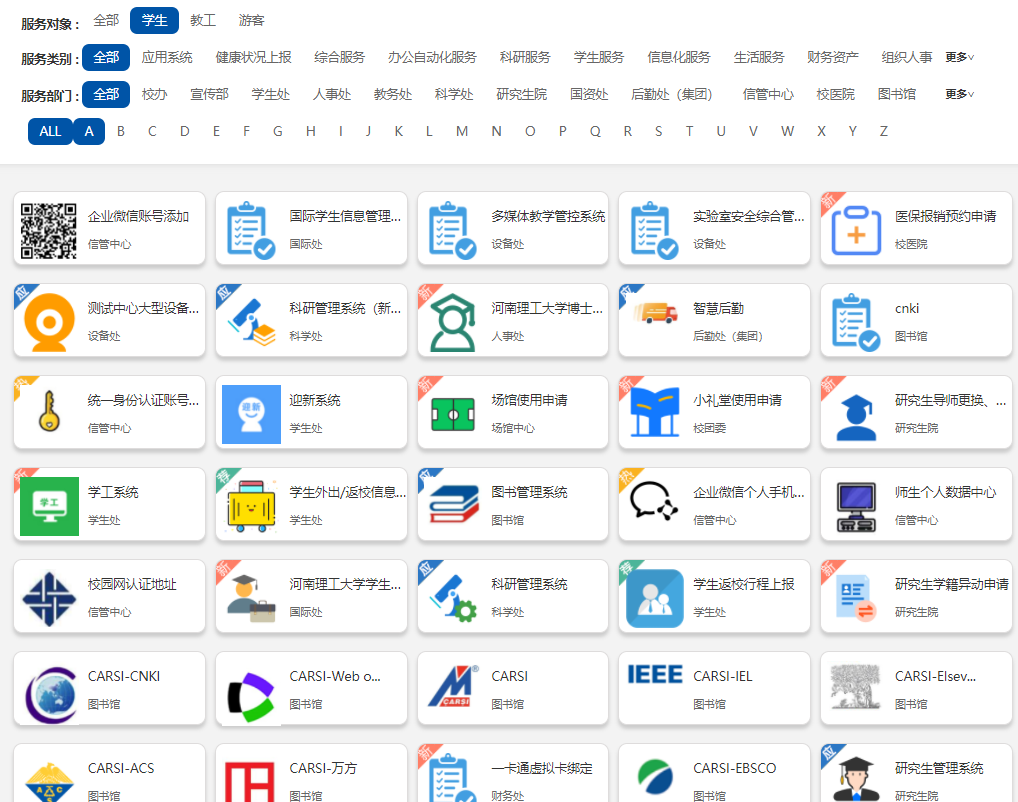Open the 研究生管理系统 service card
Image resolution: width=1018 pixels, height=802 pixels.
[x=916, y=773]
